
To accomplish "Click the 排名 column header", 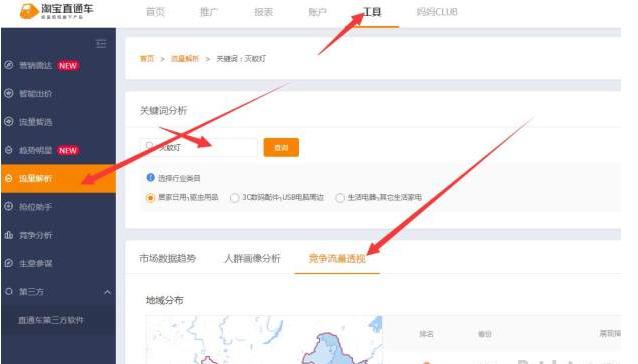I will 426,334.
